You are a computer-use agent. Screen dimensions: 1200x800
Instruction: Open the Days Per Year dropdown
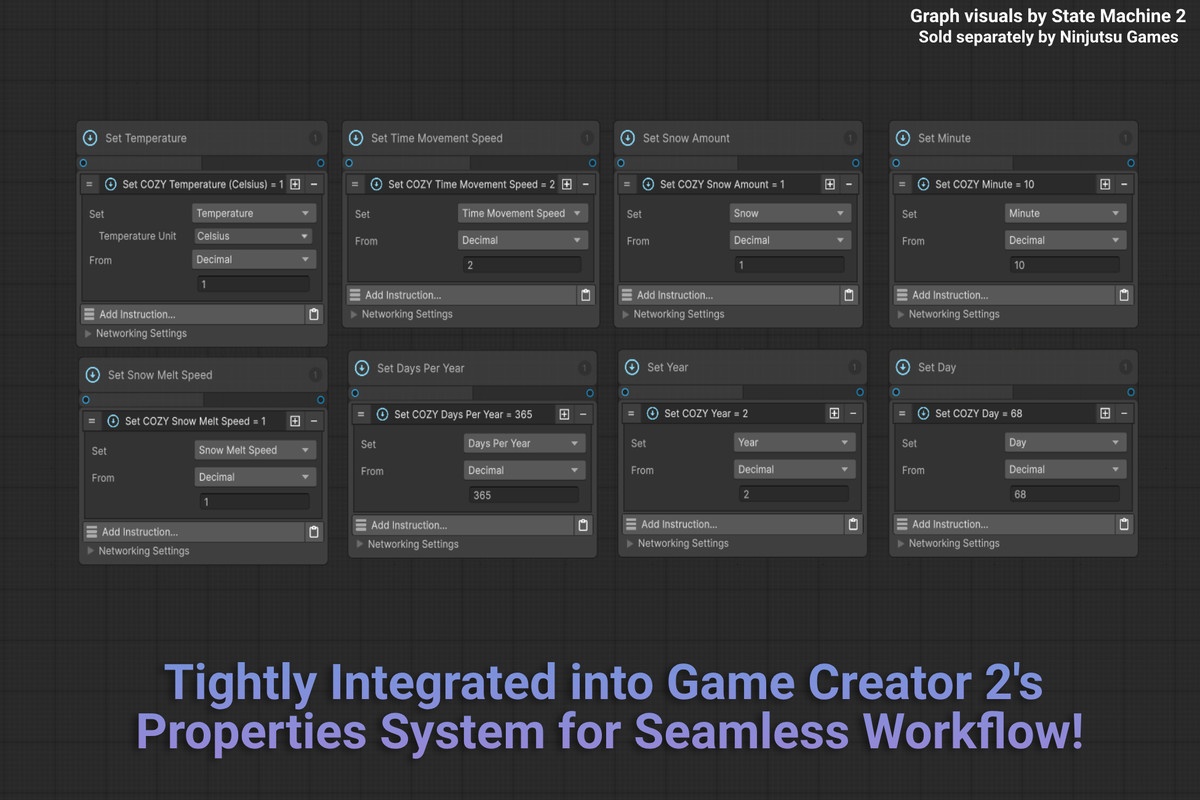pos(525,443)
